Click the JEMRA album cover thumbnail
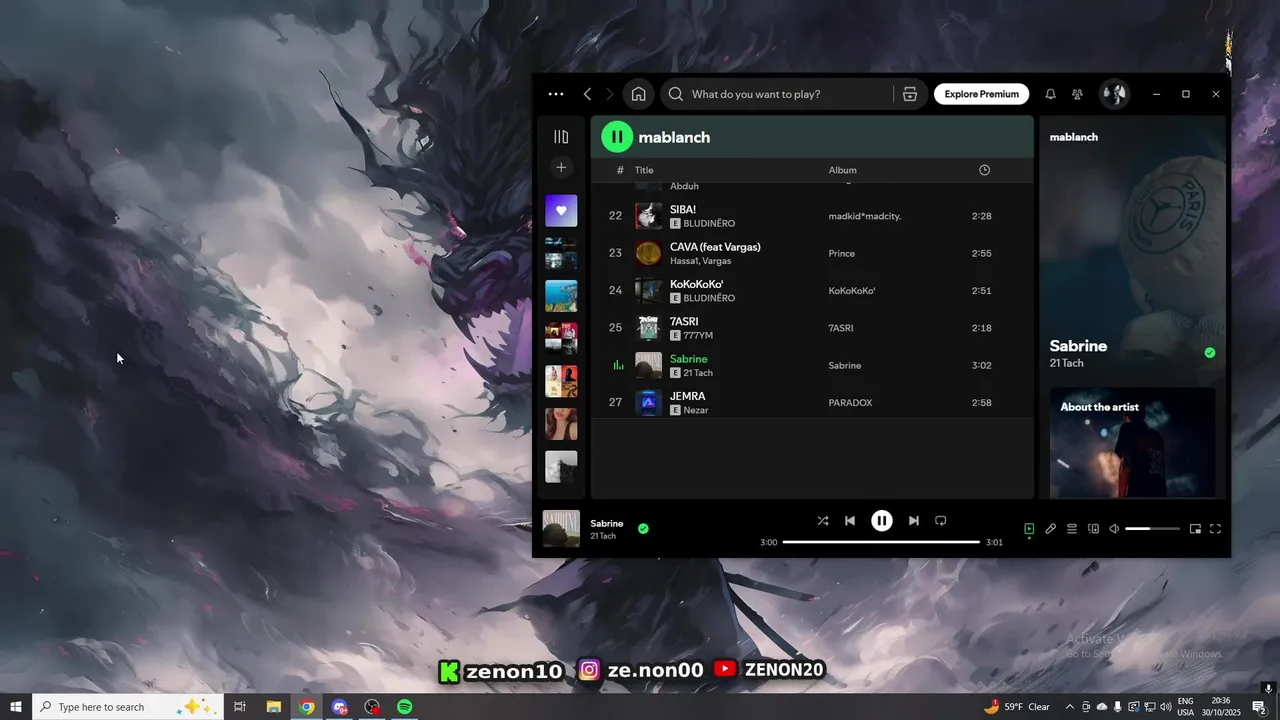The image size is (1280, 720). tap(648, 403)
